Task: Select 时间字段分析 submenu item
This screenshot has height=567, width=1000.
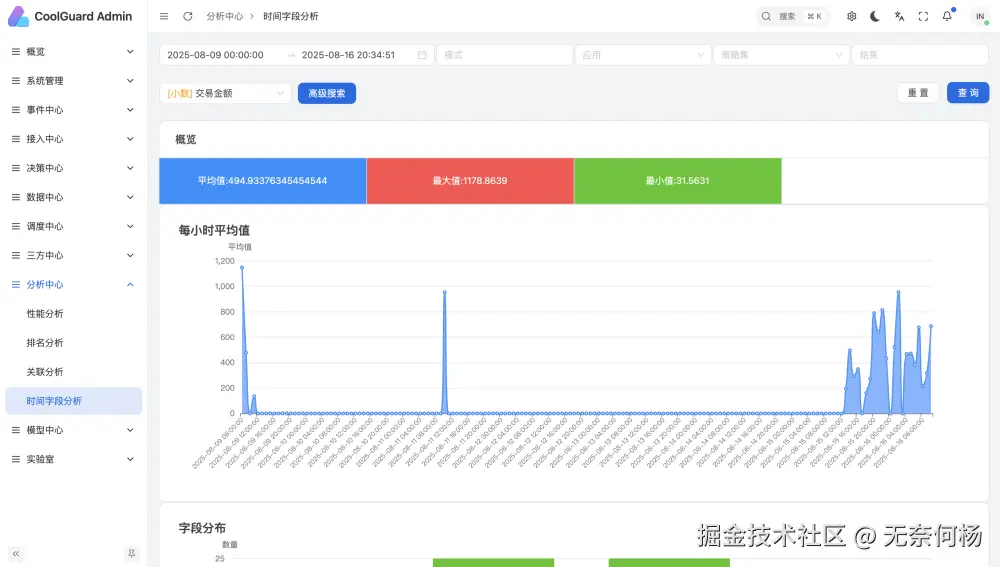Action: point(73,401)
